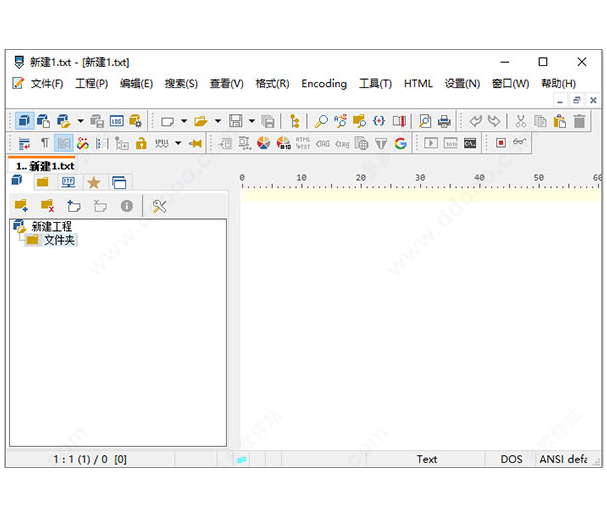Click the black console command icon
Viewport: 607px width, 513px height.
pyautogui.click(x=470, y=143)
